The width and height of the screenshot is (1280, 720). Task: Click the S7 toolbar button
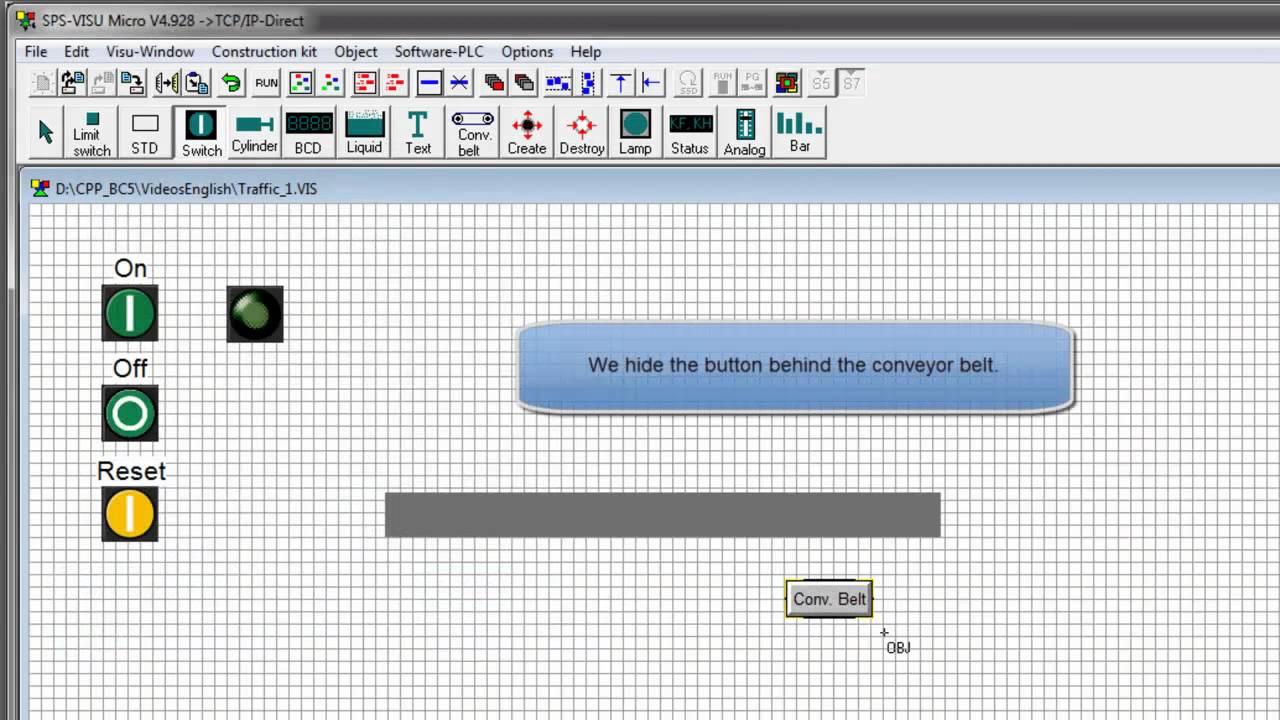[851, 83]
